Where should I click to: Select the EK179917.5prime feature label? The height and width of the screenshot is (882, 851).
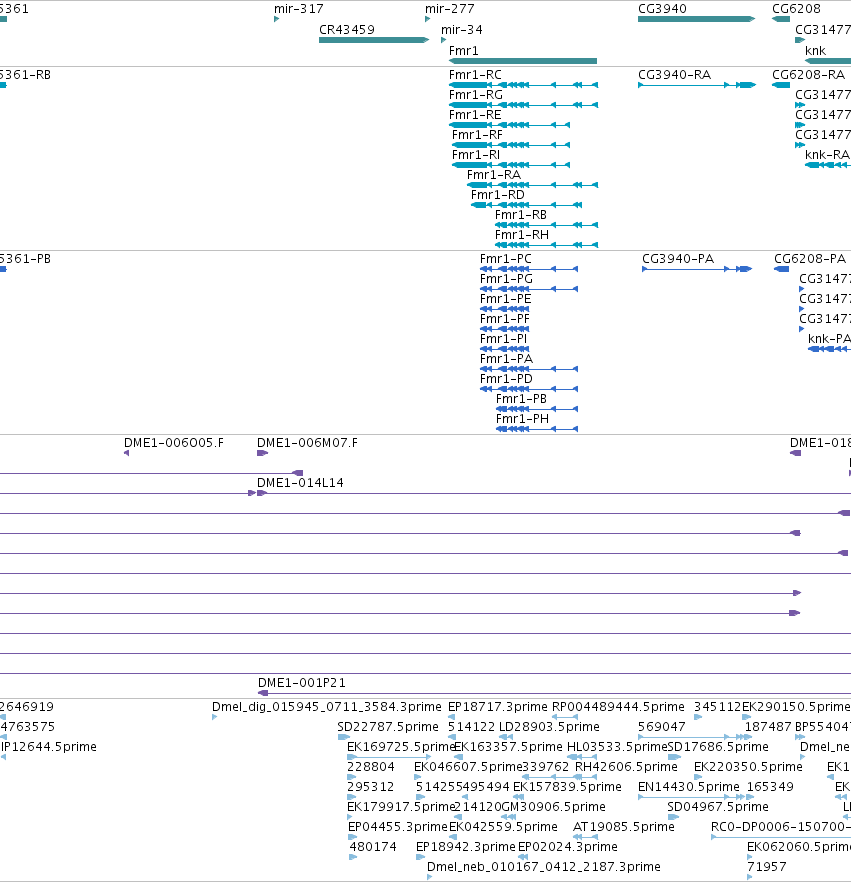(x=400, y=807)
